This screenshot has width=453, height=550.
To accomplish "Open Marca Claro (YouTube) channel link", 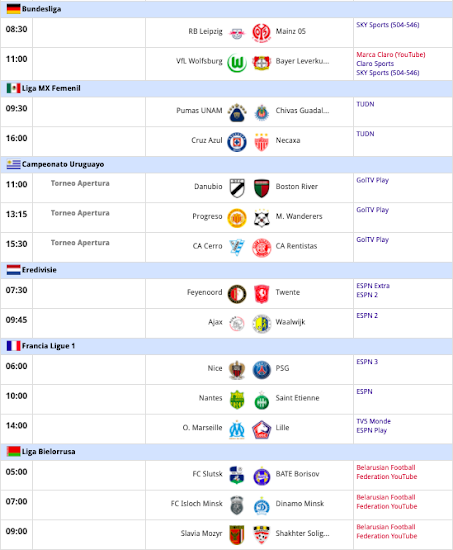I will 391,55.
